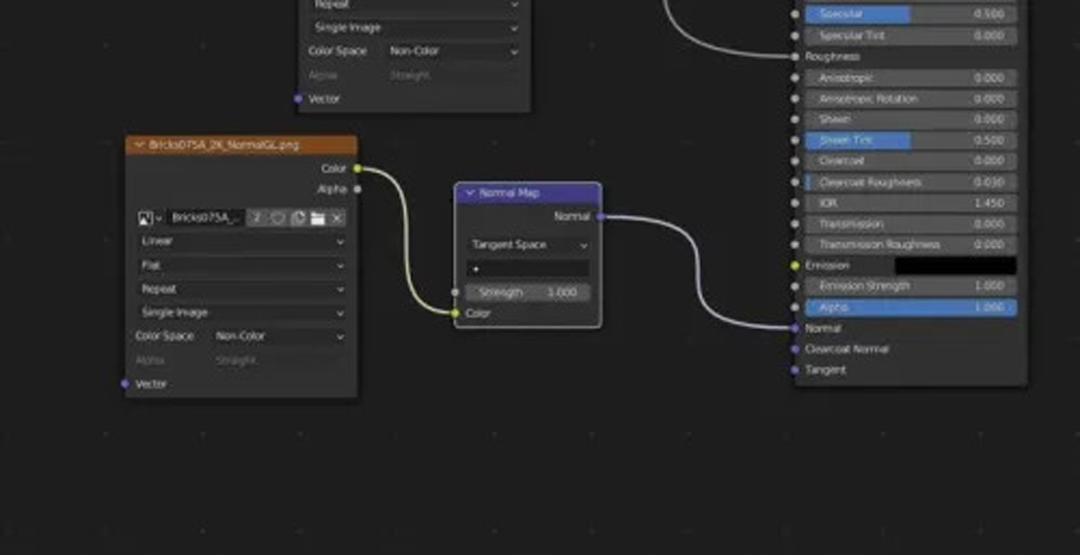Click the Specular input socket
Image resolution: width=1080 pixels, height=555 pixels.
tap(795, 14)
